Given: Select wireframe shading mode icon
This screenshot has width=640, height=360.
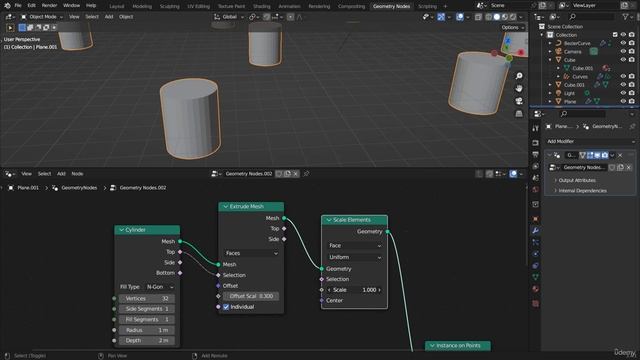Looking at the screenshot, I should click(x=489, y=17).
